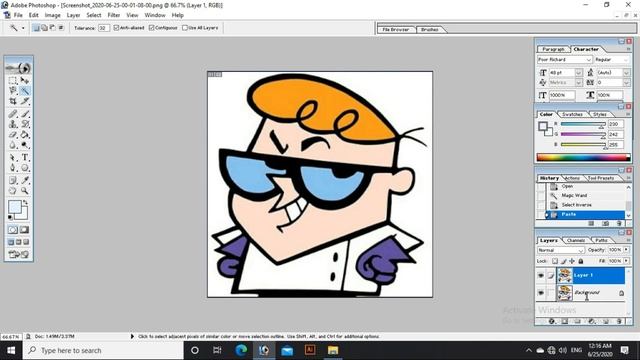Toggle Anti-aliased checkbox
The image size is (640, 360).
pos(116,28)
